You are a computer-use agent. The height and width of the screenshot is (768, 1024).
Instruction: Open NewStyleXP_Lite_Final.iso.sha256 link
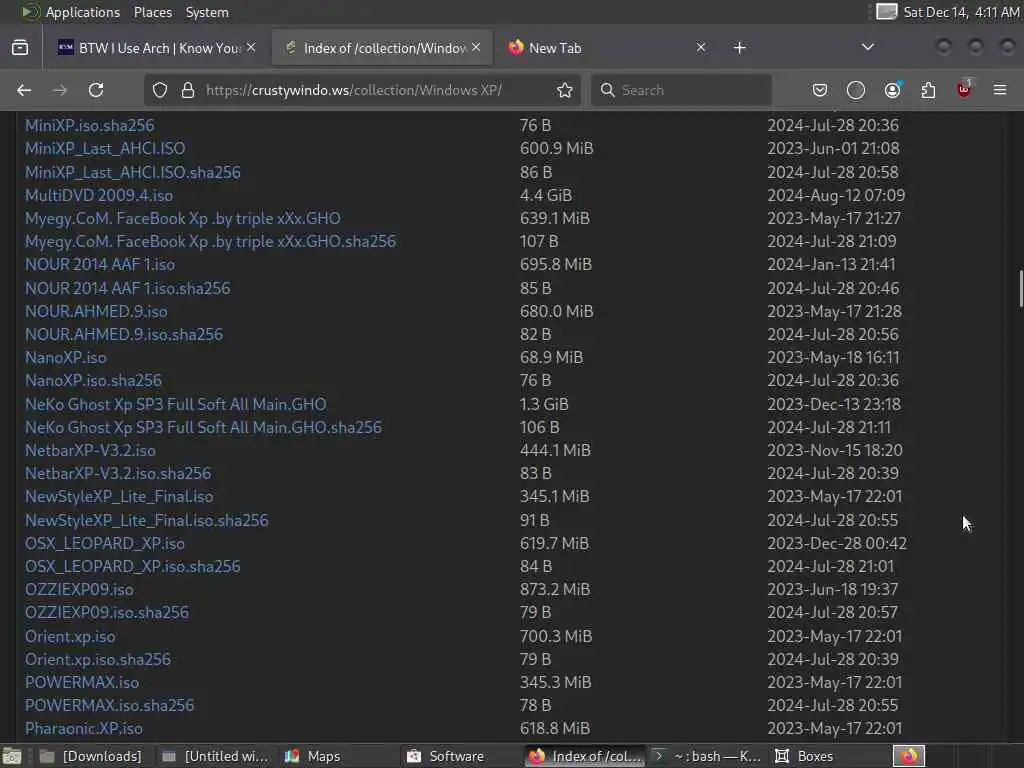click(146, 520)
